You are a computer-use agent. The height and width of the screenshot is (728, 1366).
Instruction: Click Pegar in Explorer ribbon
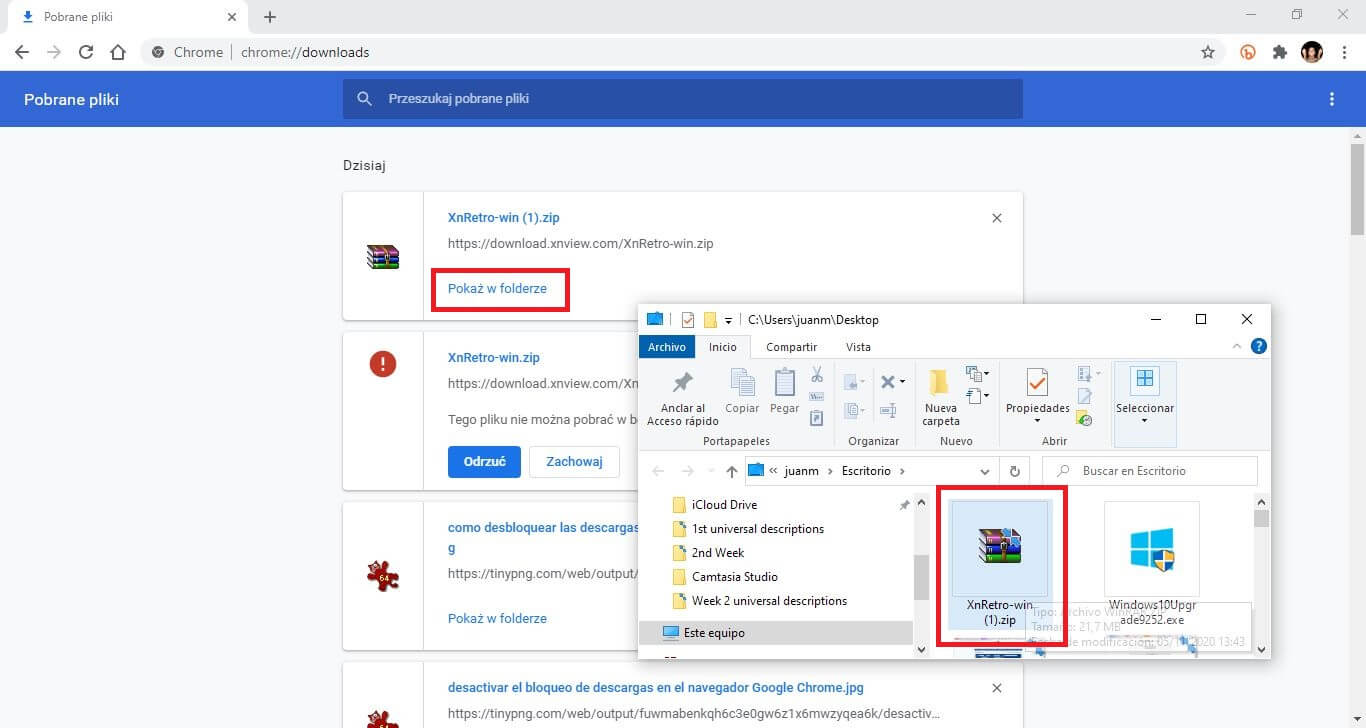point(785,391)
